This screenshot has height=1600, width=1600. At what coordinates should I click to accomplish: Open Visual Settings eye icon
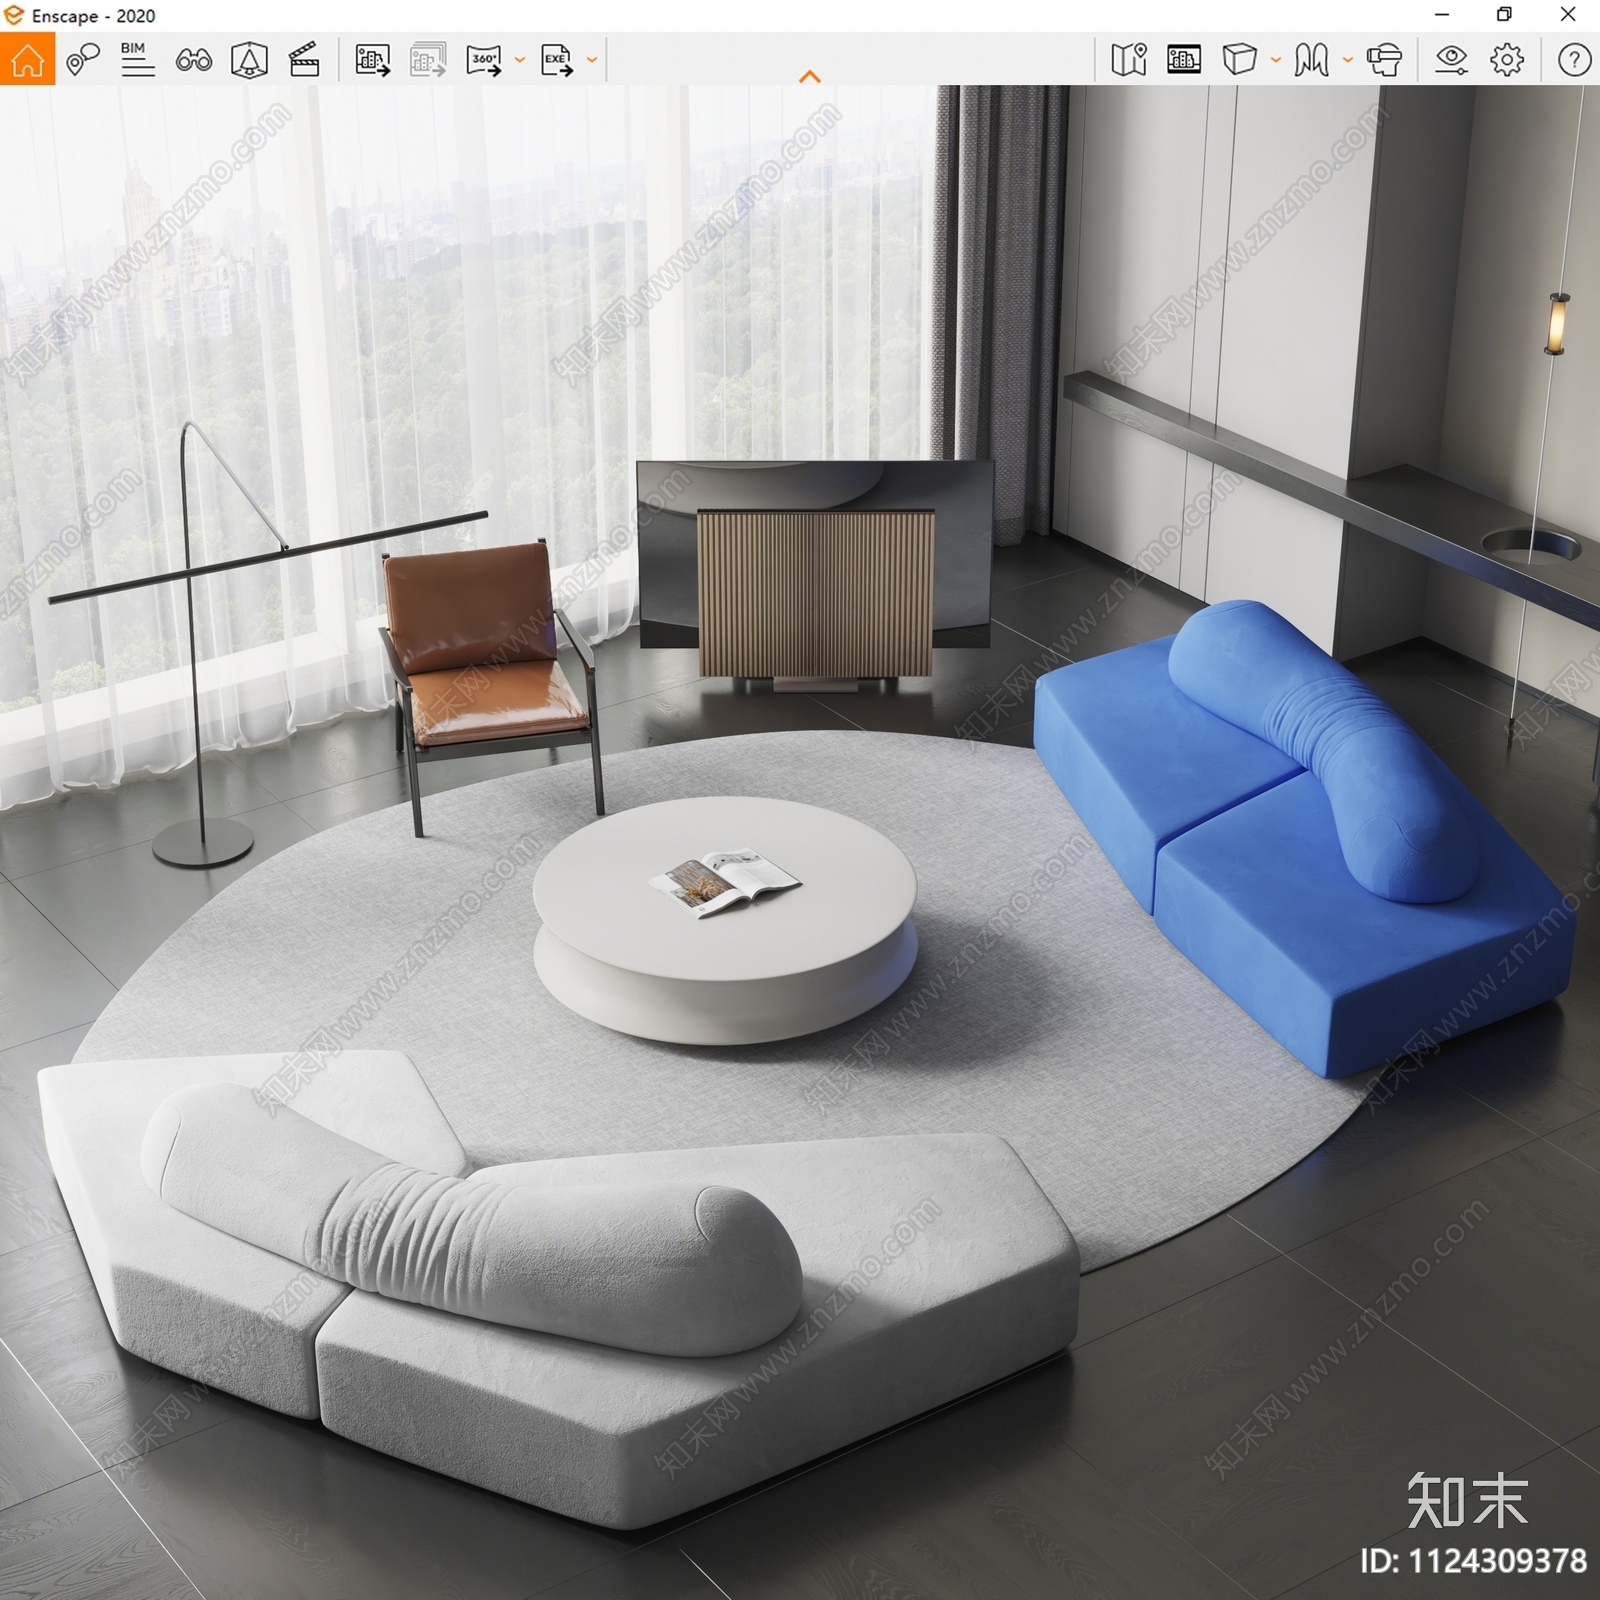tap(1451, 60)
